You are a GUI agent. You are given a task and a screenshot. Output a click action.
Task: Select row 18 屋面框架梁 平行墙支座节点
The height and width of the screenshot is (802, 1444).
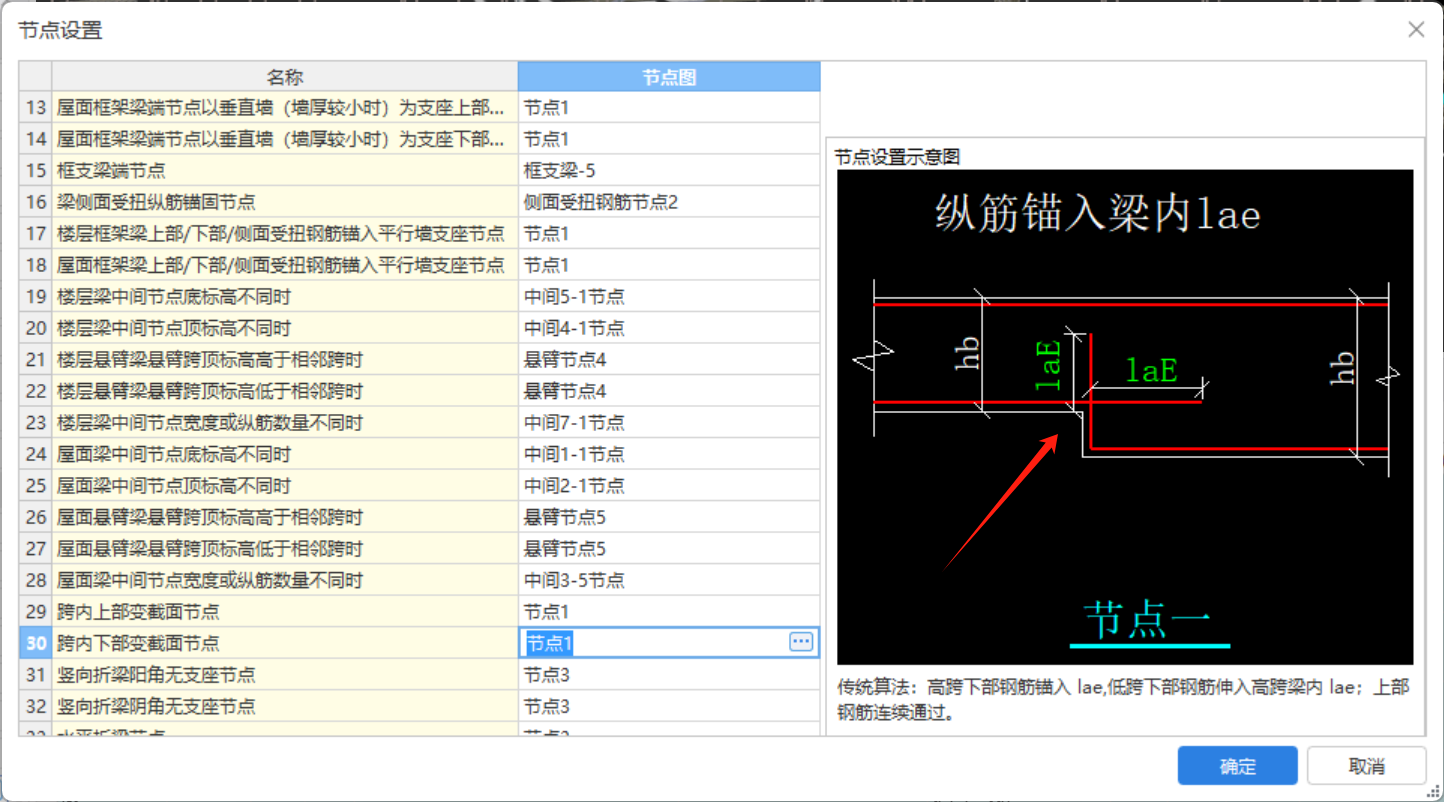click(285, 265)
